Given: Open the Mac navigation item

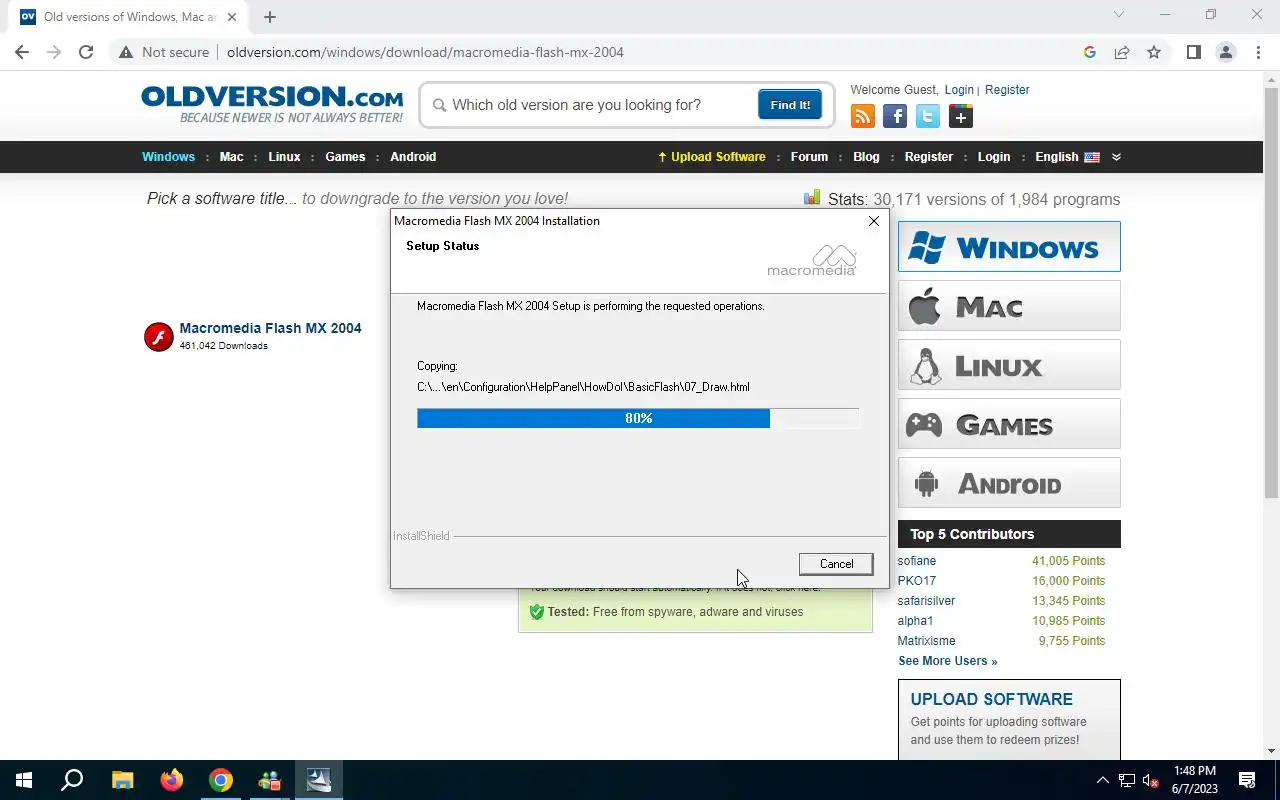Looking at the screenshot, I should point(231,157).
